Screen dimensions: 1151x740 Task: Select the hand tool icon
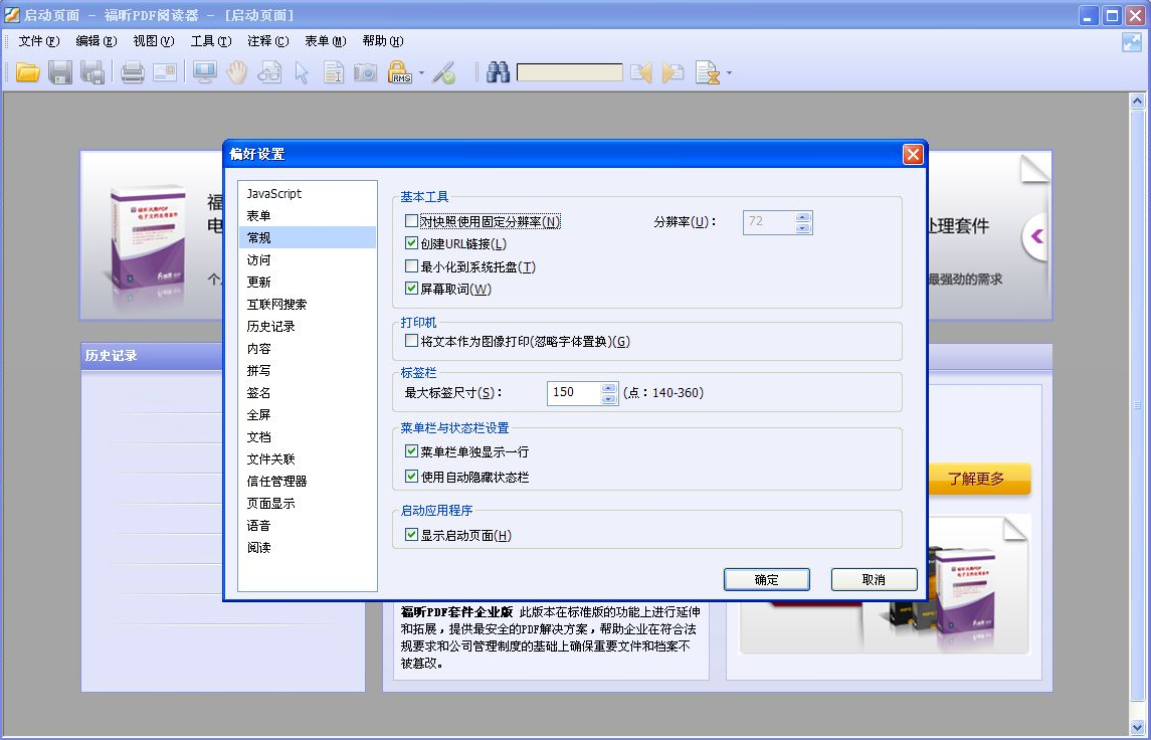(237, 72)
